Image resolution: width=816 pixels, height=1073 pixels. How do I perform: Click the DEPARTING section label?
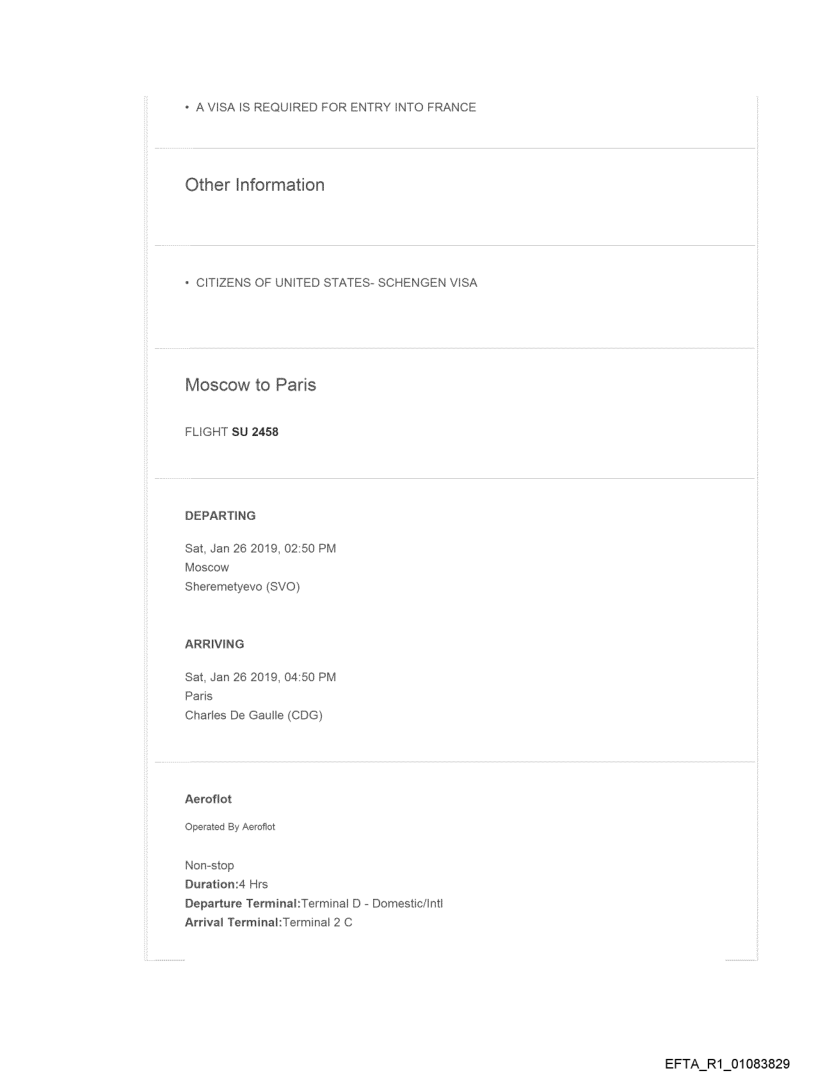click(x=220, y=516)
